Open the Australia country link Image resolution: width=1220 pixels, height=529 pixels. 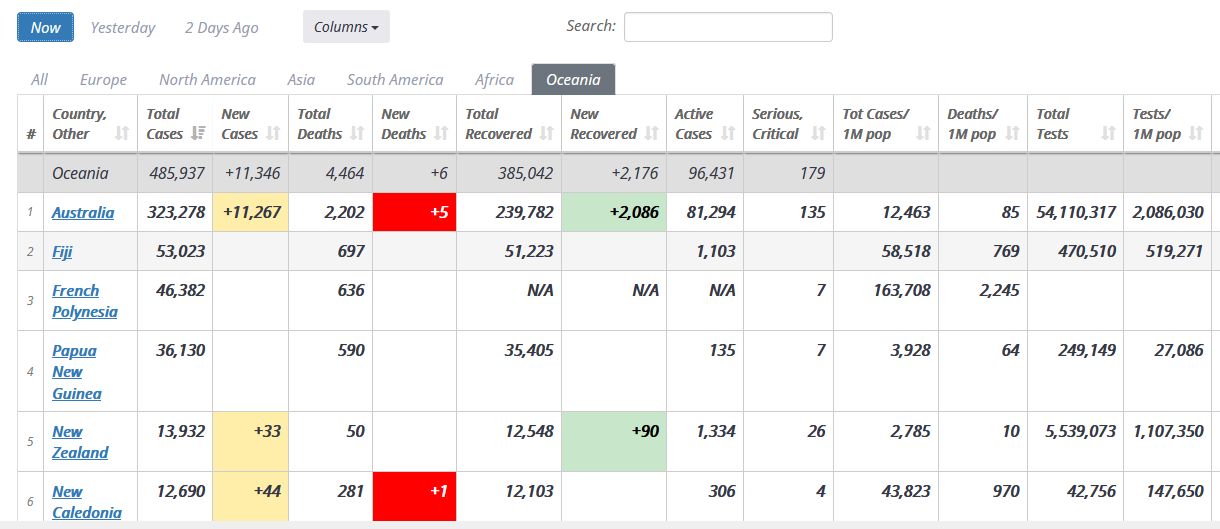point(83,212)
